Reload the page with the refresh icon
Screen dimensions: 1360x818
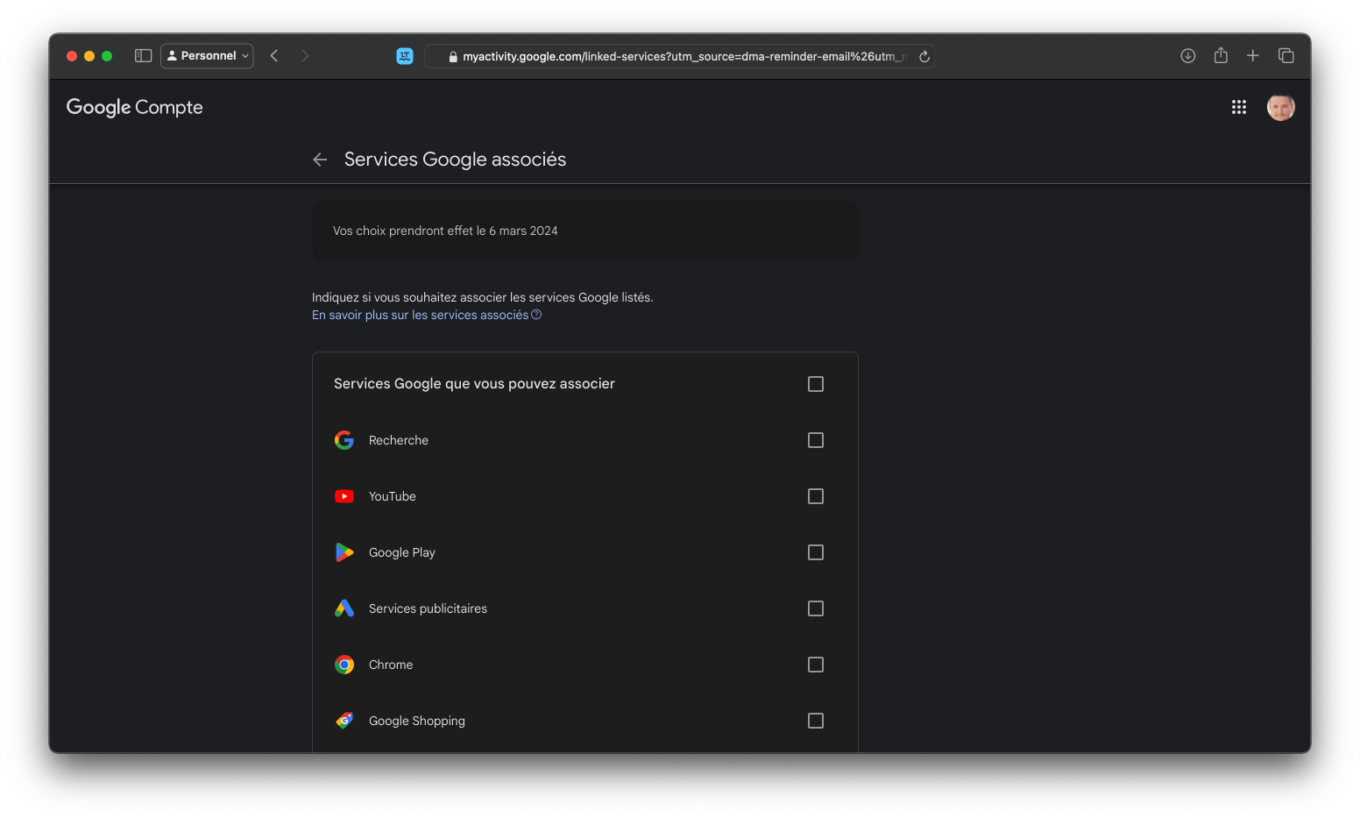(924, 57)
